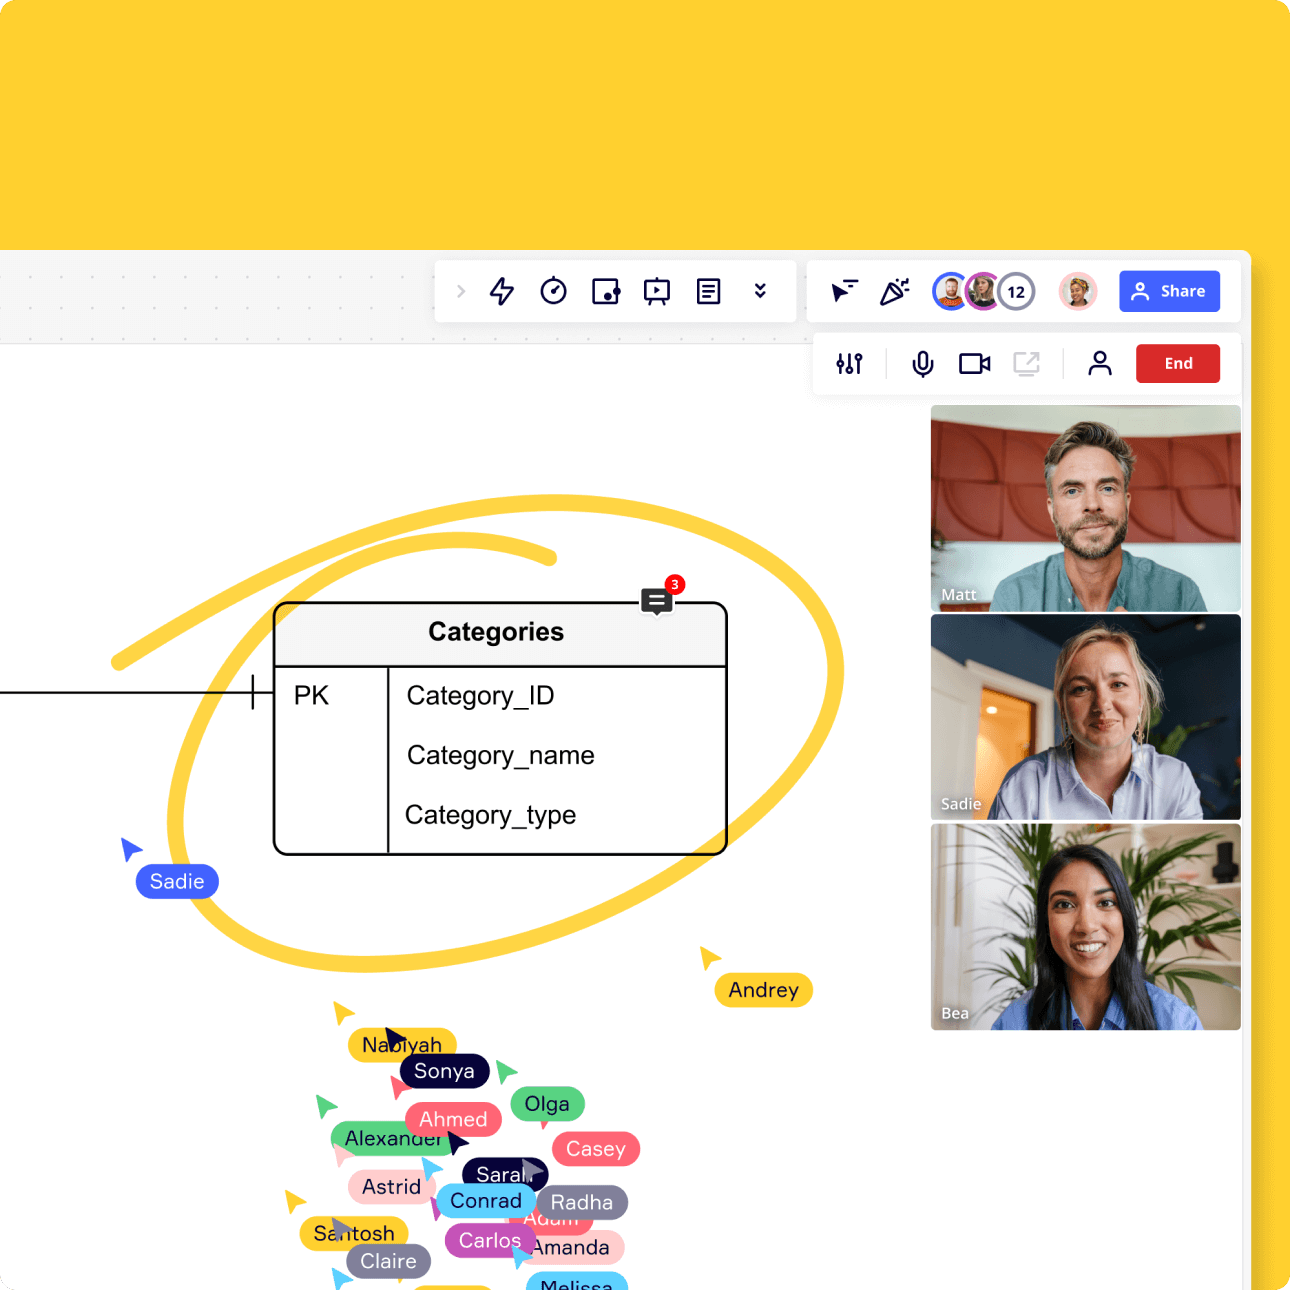
Task: Mute the microphone
Action: pos(921,363)
